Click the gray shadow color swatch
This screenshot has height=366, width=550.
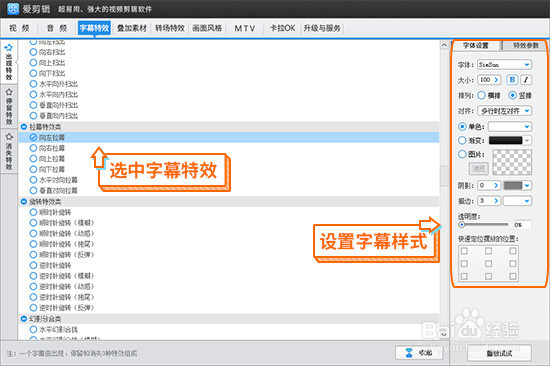tap(513, 185)
